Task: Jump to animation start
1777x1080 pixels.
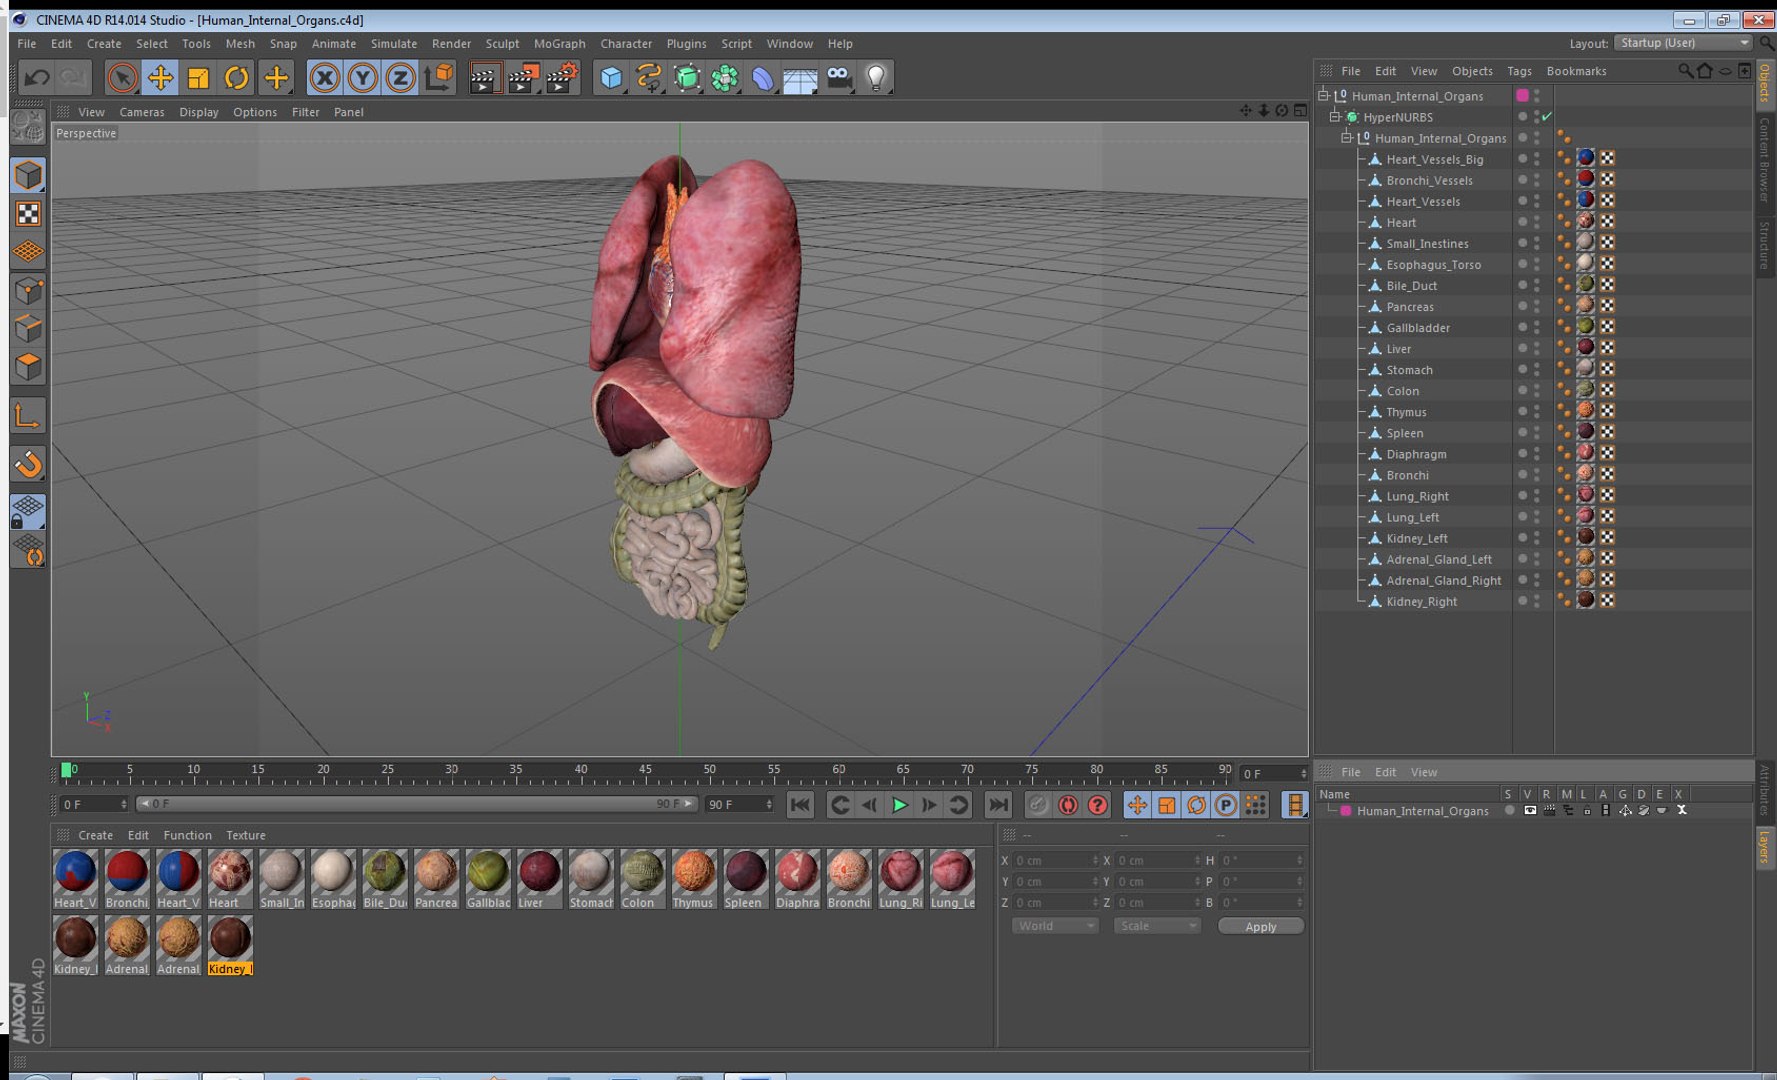Action: point(800,805)
